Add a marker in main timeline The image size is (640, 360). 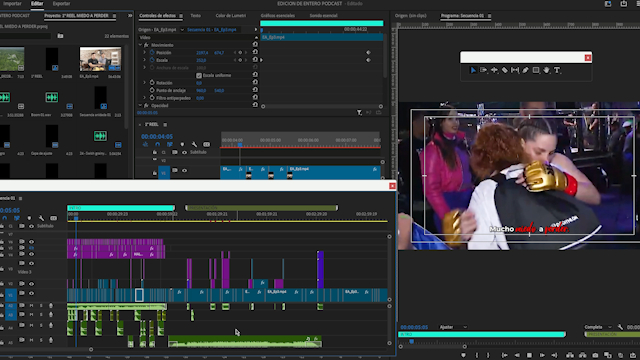click(x=29, y=218)
